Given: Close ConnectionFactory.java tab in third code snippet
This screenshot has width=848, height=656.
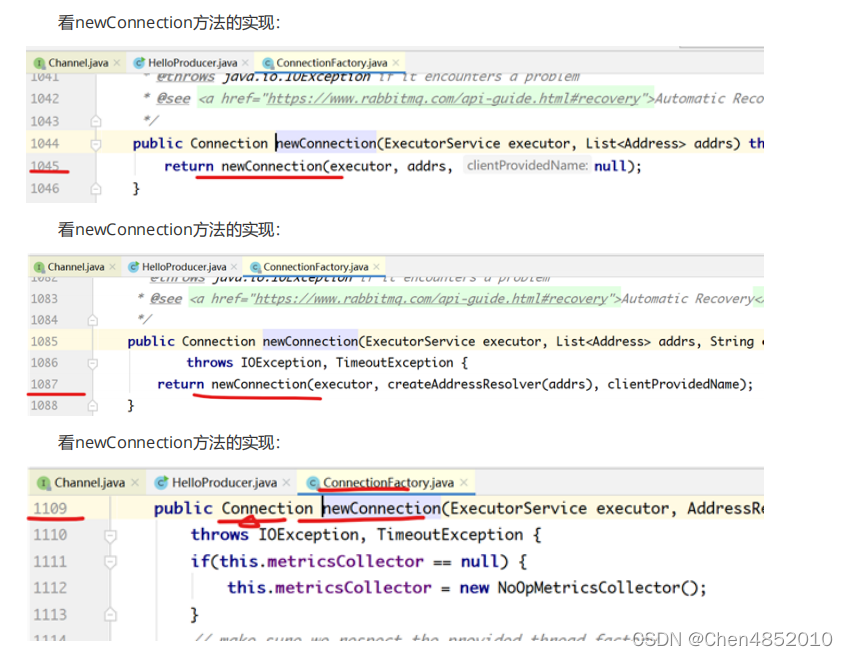Looking at the screenshot, I should pos(463,482).
